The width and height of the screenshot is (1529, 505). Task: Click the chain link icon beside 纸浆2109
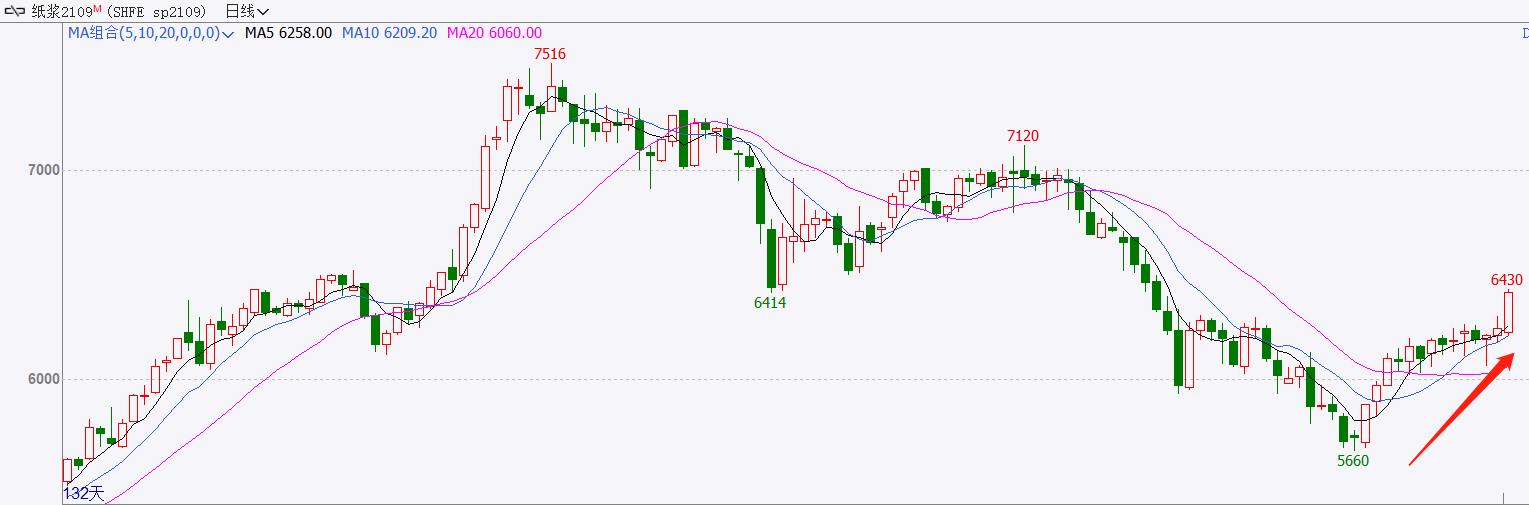click(16, 12)
